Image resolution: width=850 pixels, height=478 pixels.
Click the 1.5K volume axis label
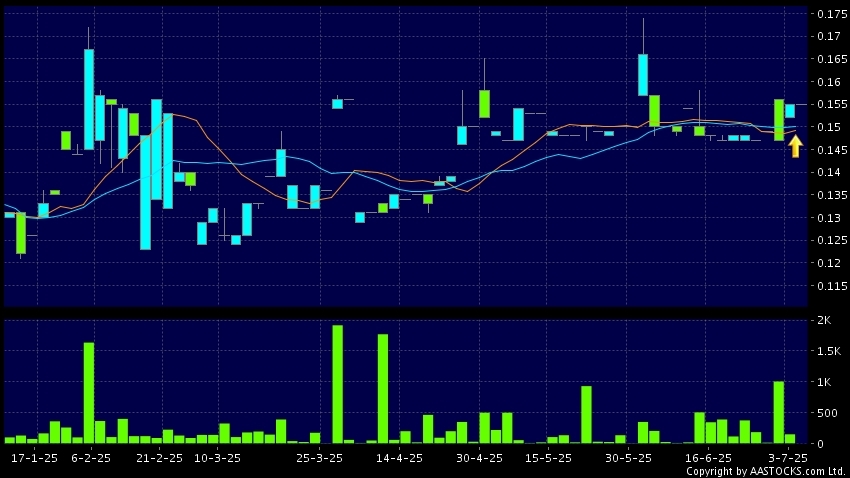pyautogui.click(x=829, y=351)
